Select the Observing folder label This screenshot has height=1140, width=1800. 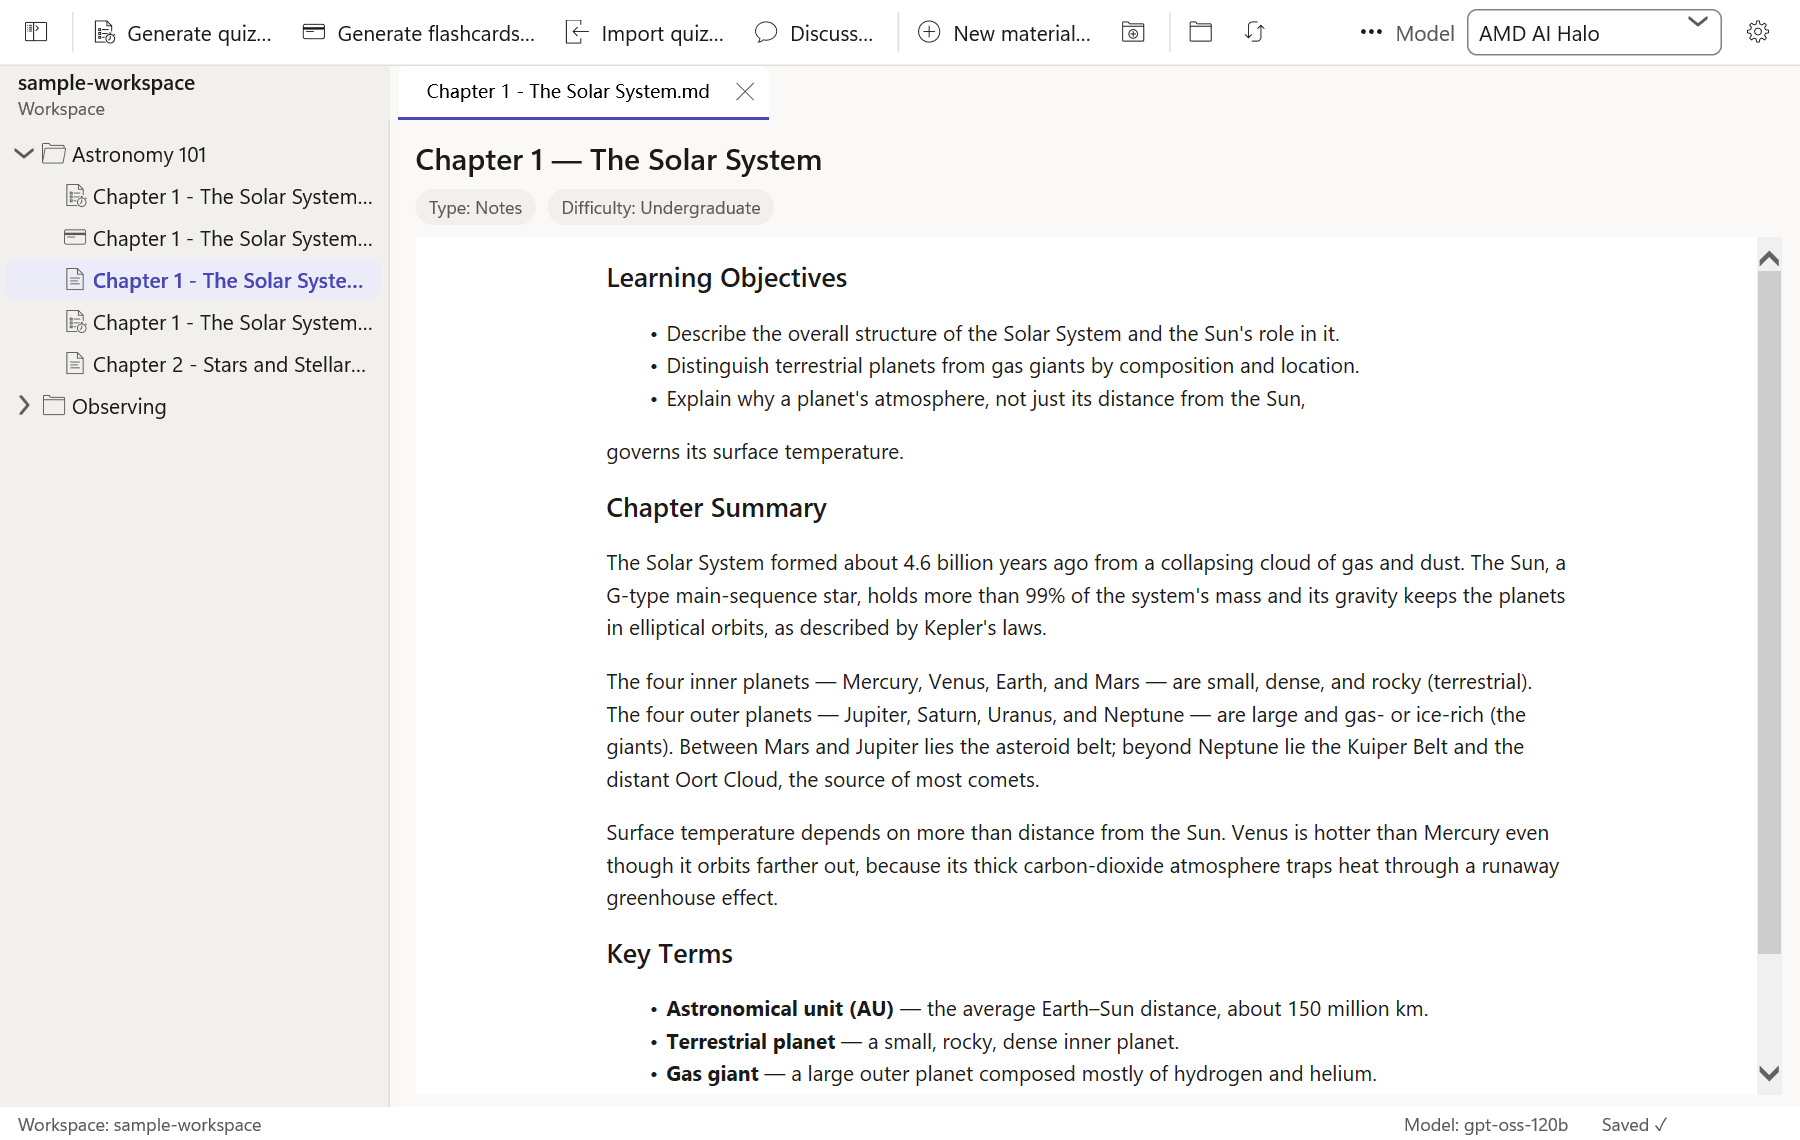pos(119,407)
